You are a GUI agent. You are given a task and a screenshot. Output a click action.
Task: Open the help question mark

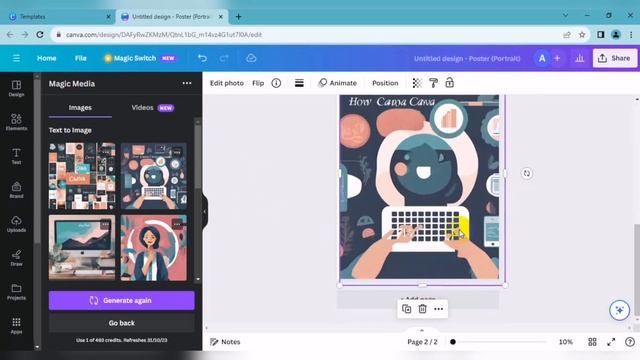[630, 342]
